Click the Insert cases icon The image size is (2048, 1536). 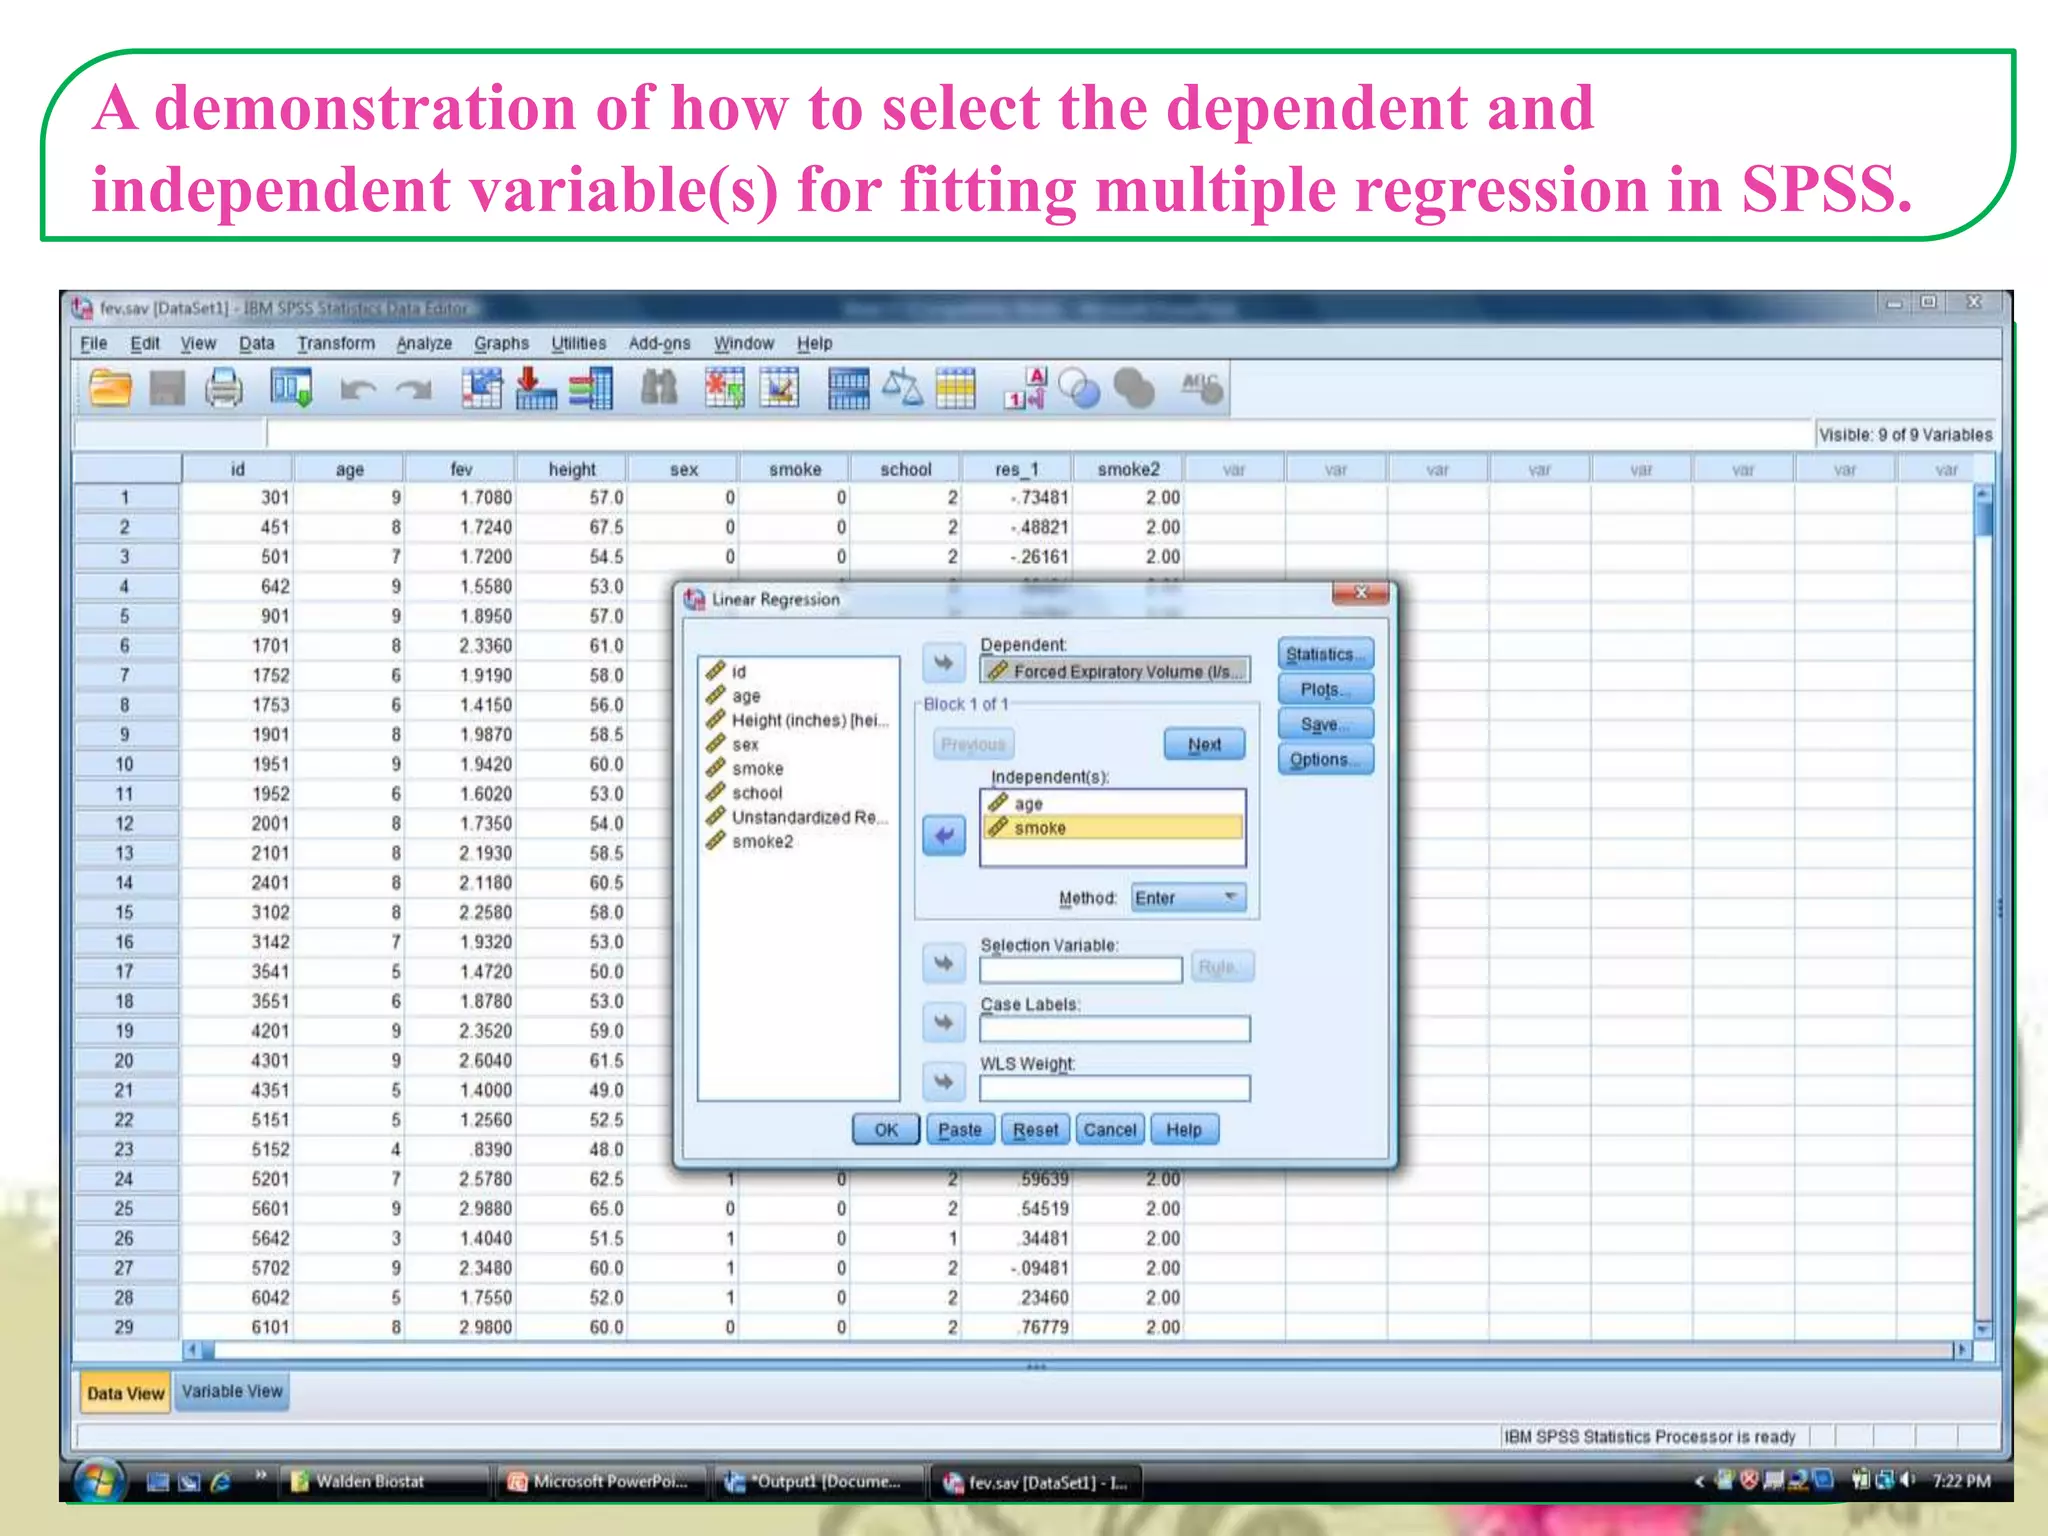[725, 389]
